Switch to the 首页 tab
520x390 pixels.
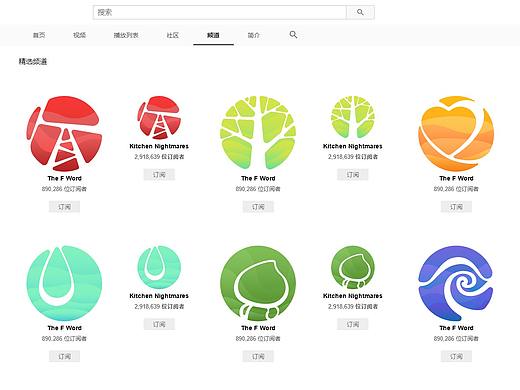coord(39,35)
